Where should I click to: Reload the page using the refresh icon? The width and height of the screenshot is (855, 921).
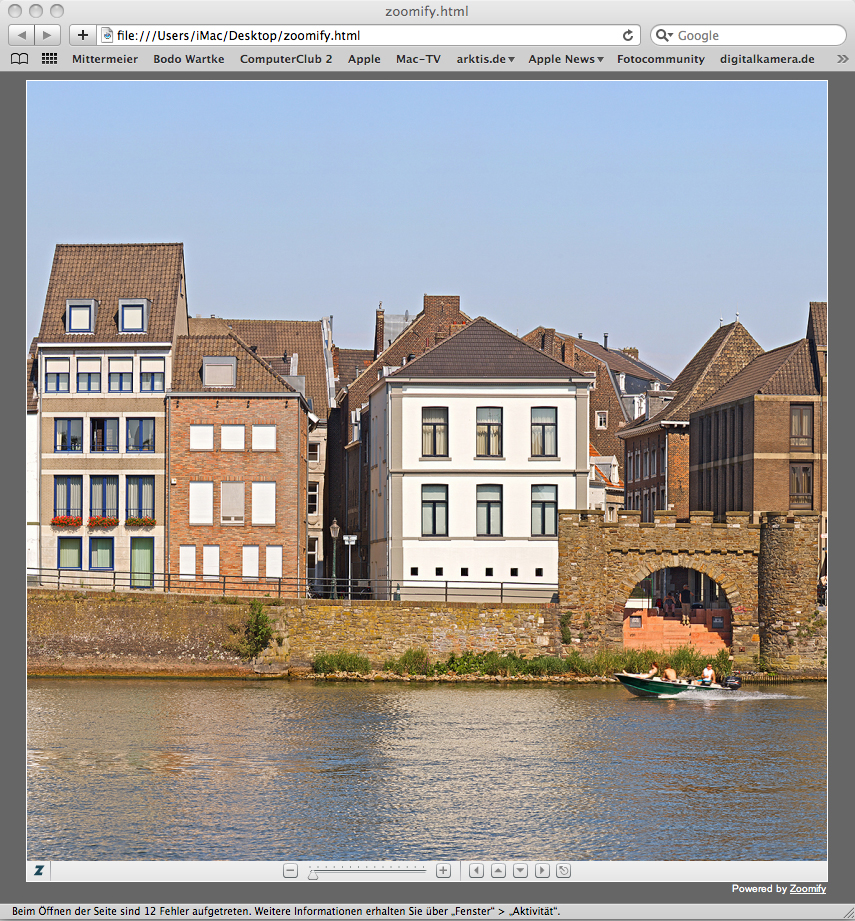(x=628, y=35)
